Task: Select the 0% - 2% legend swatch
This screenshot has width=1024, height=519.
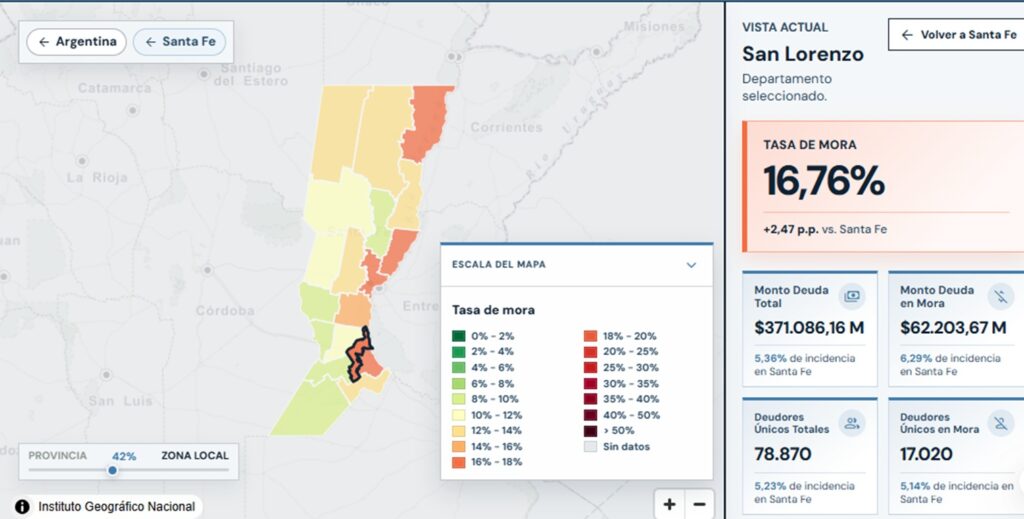Action: (x=459, y=336)
